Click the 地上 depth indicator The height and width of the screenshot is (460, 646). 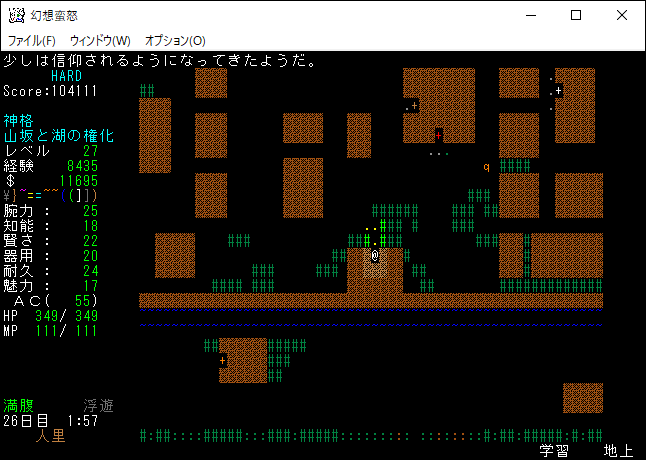click(x=618, y=451)
